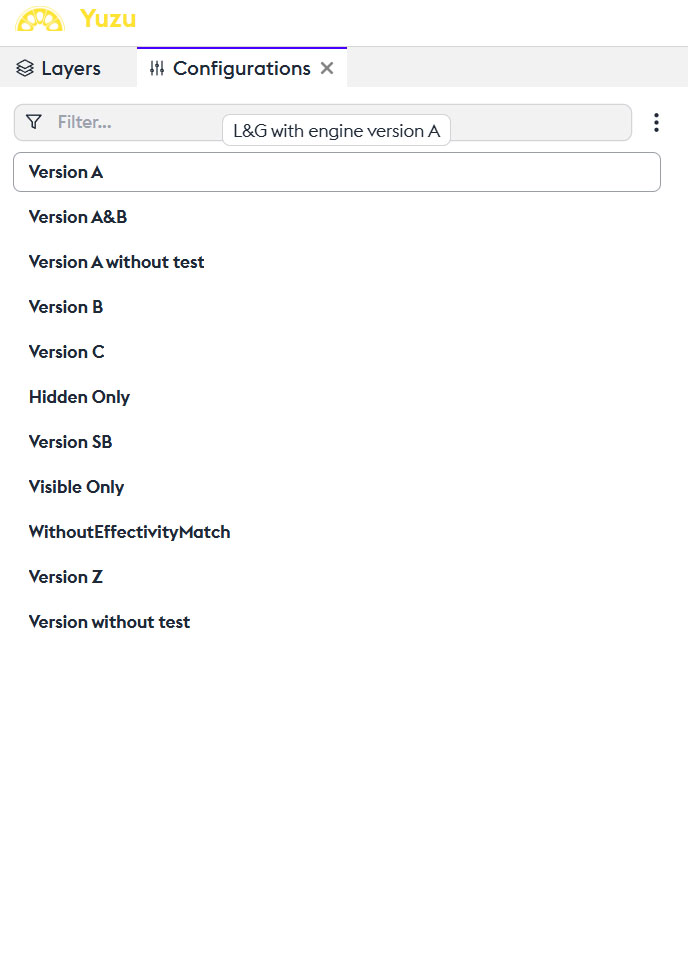Switch to the Layers tab
This screenshot has height=968, width=688.
tap(59, 69)
